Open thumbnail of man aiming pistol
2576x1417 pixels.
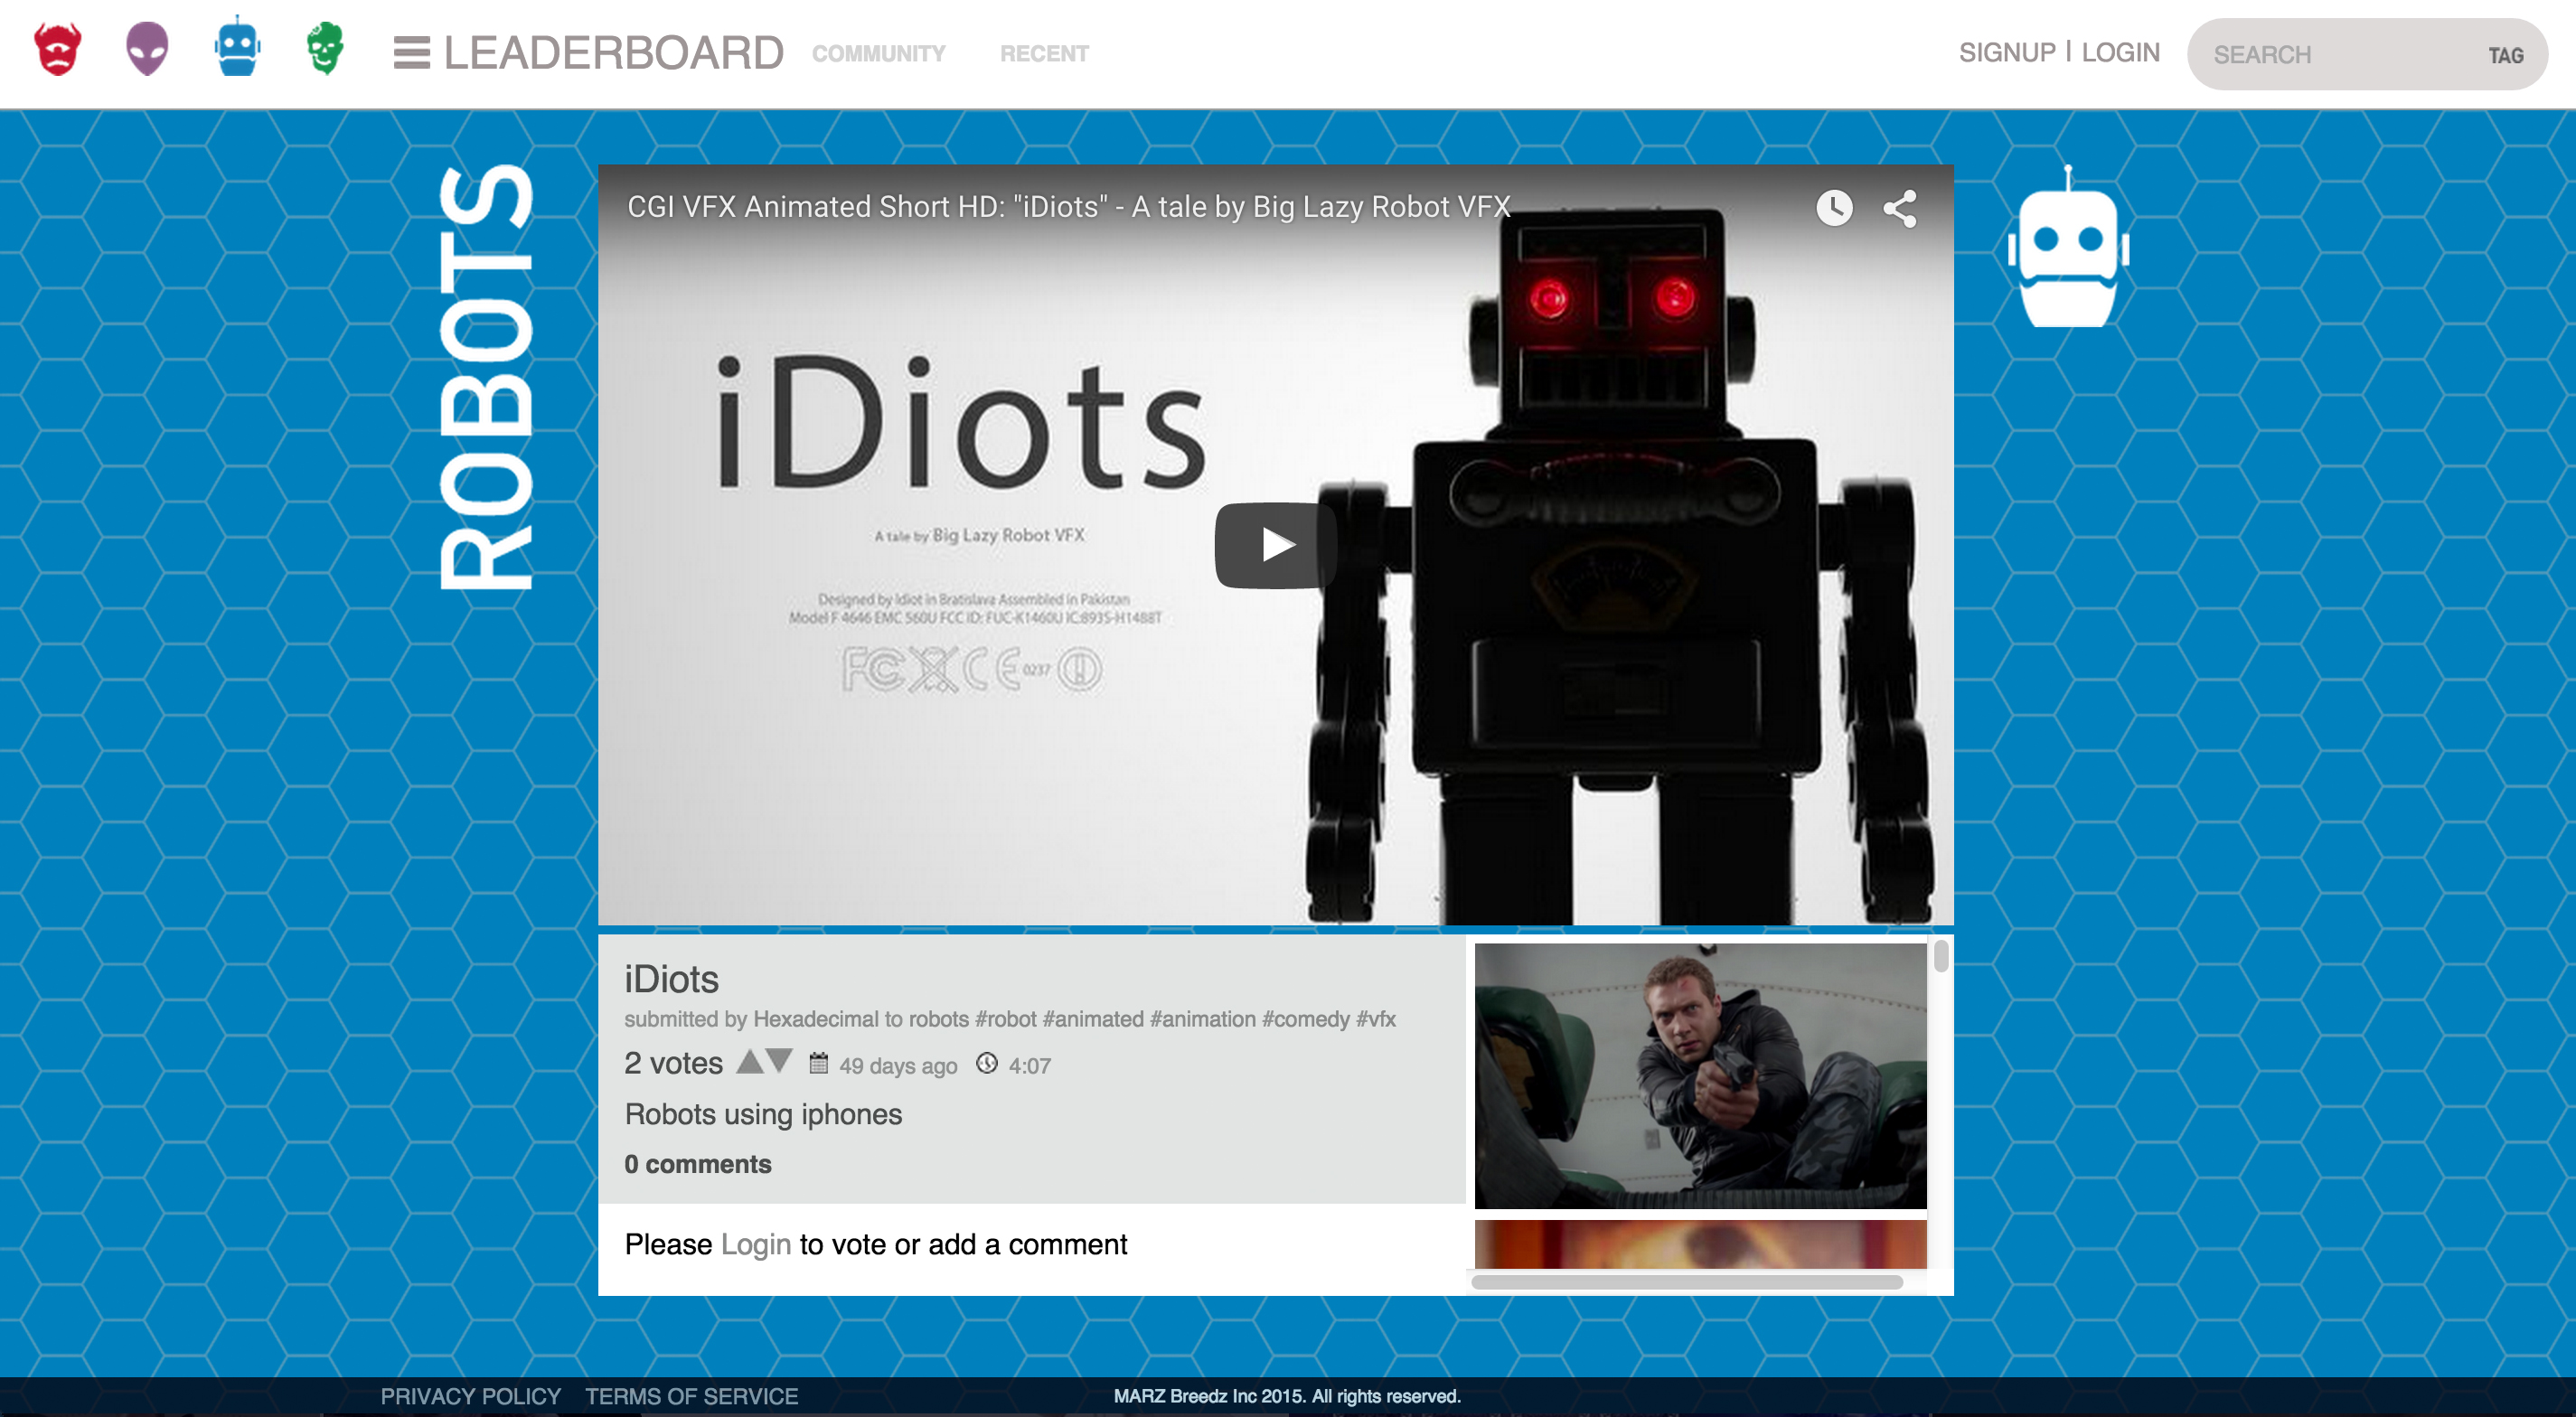coord(1699,1075)
